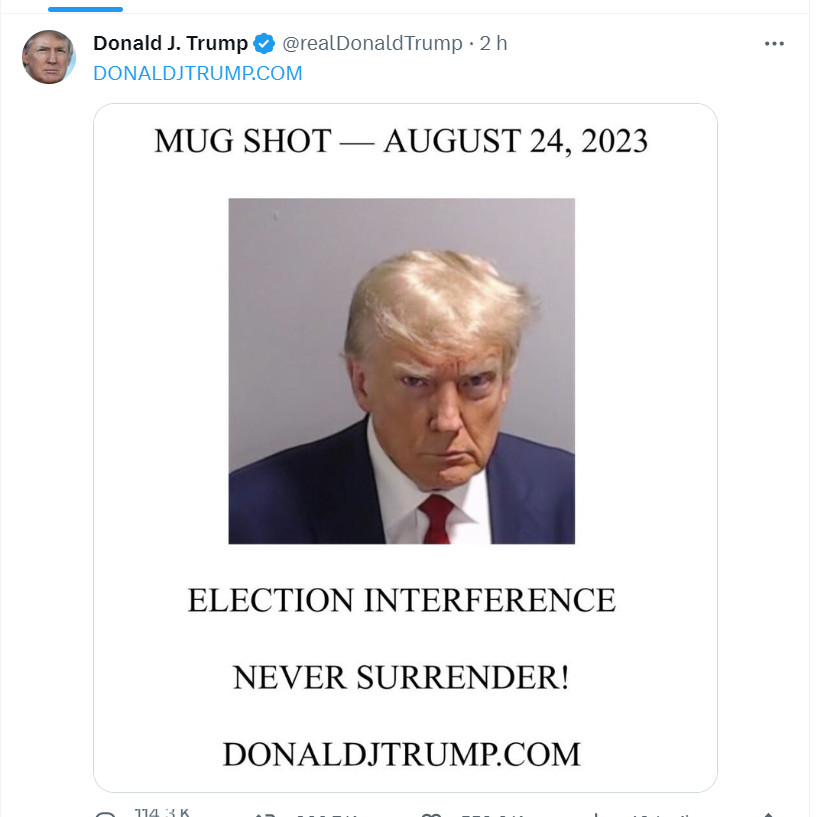Click the blue verified badge

(264, 43)
